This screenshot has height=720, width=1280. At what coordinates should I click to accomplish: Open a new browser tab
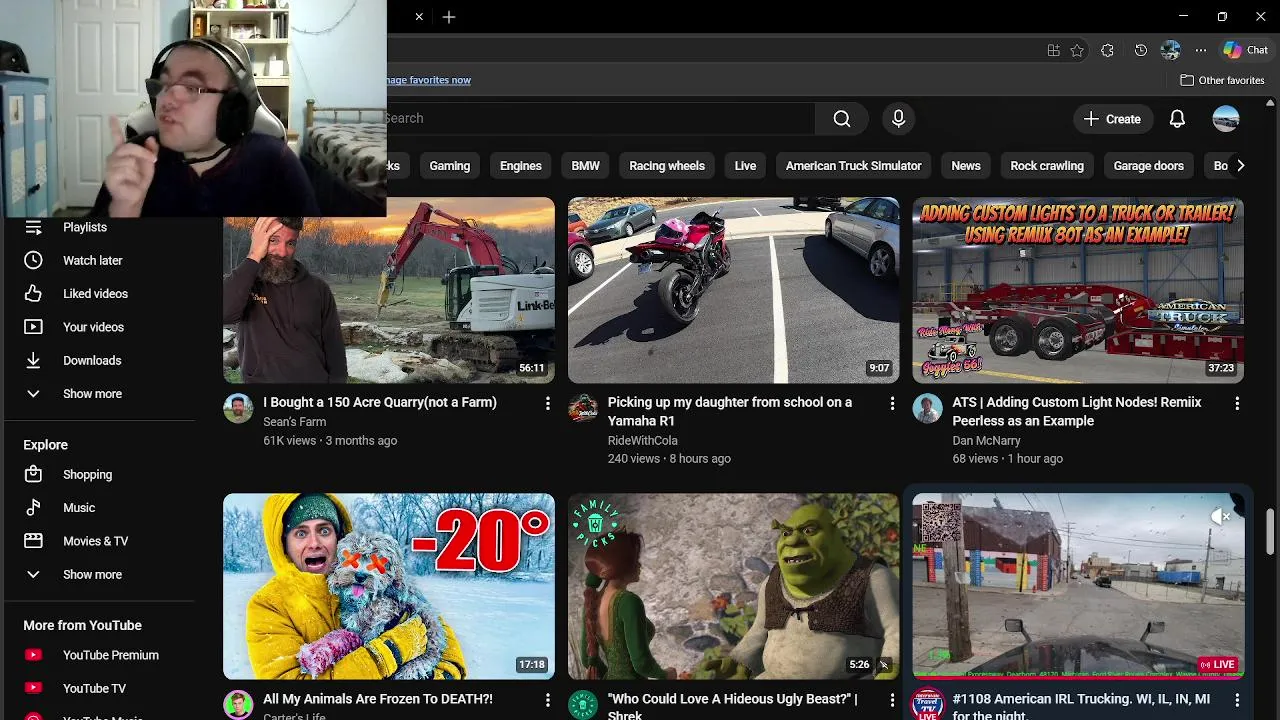click(449, 17)
